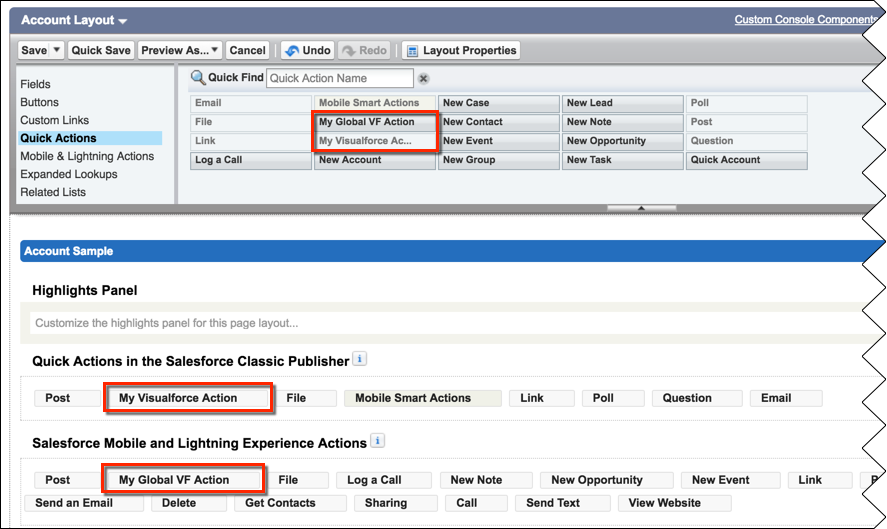Select Mobile & Lightning Actions category

tap(87, 156)
